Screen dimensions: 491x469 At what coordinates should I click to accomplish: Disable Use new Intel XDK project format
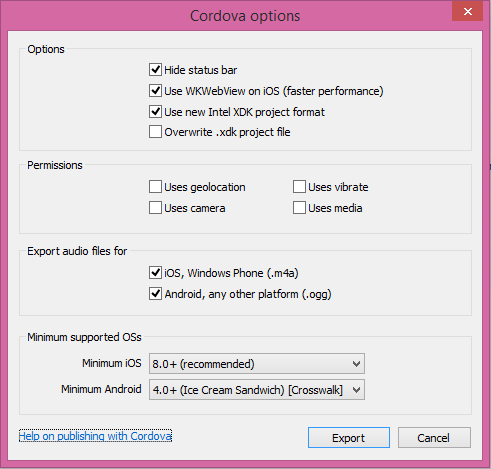pos(155,112)
